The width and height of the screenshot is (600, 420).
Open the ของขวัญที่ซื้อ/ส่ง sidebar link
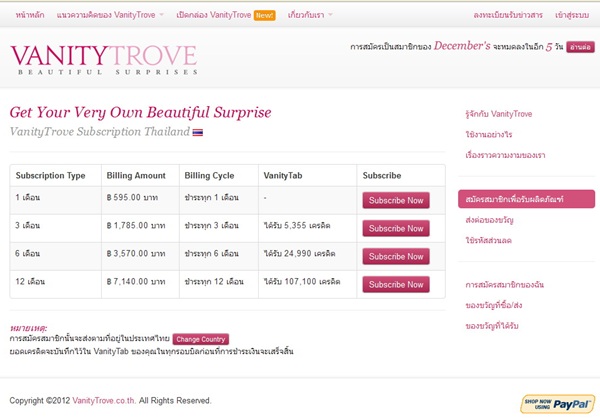[494, 305]
